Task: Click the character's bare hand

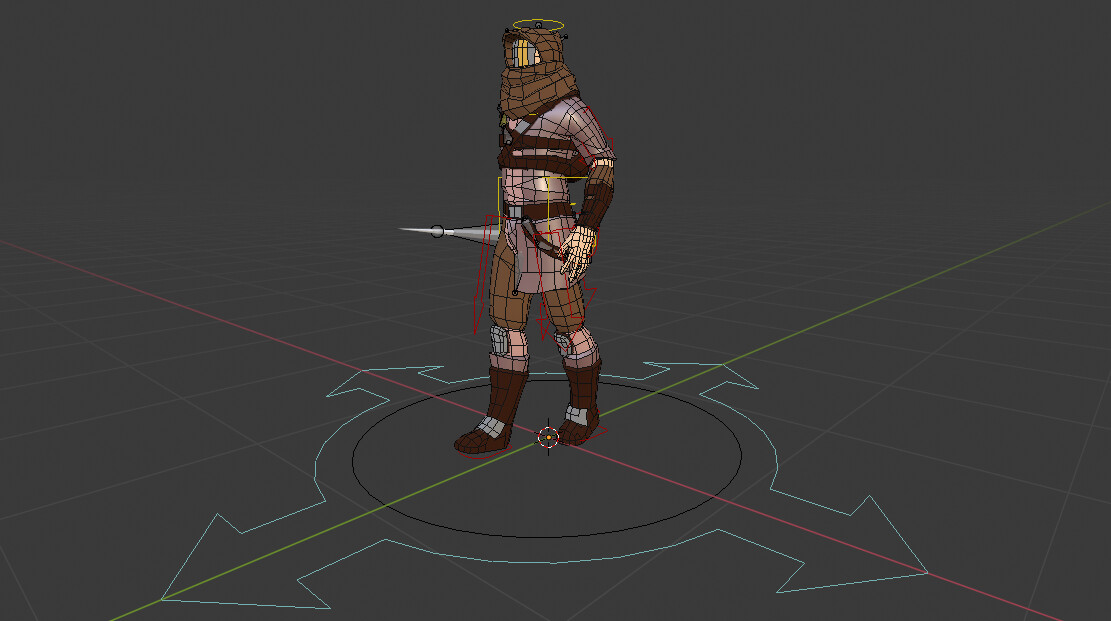Action: click(x=580, y=253)
